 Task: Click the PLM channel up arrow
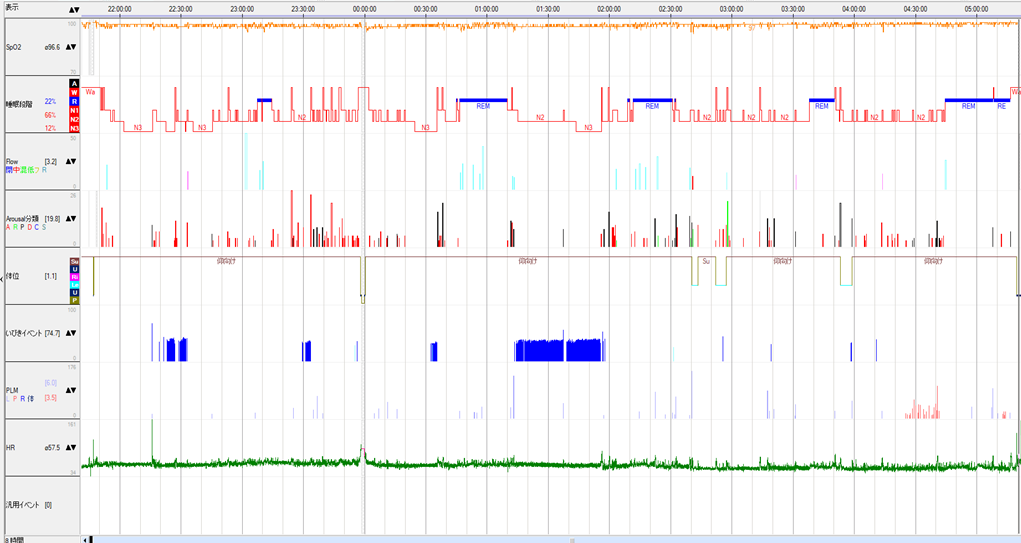[68, 391]
